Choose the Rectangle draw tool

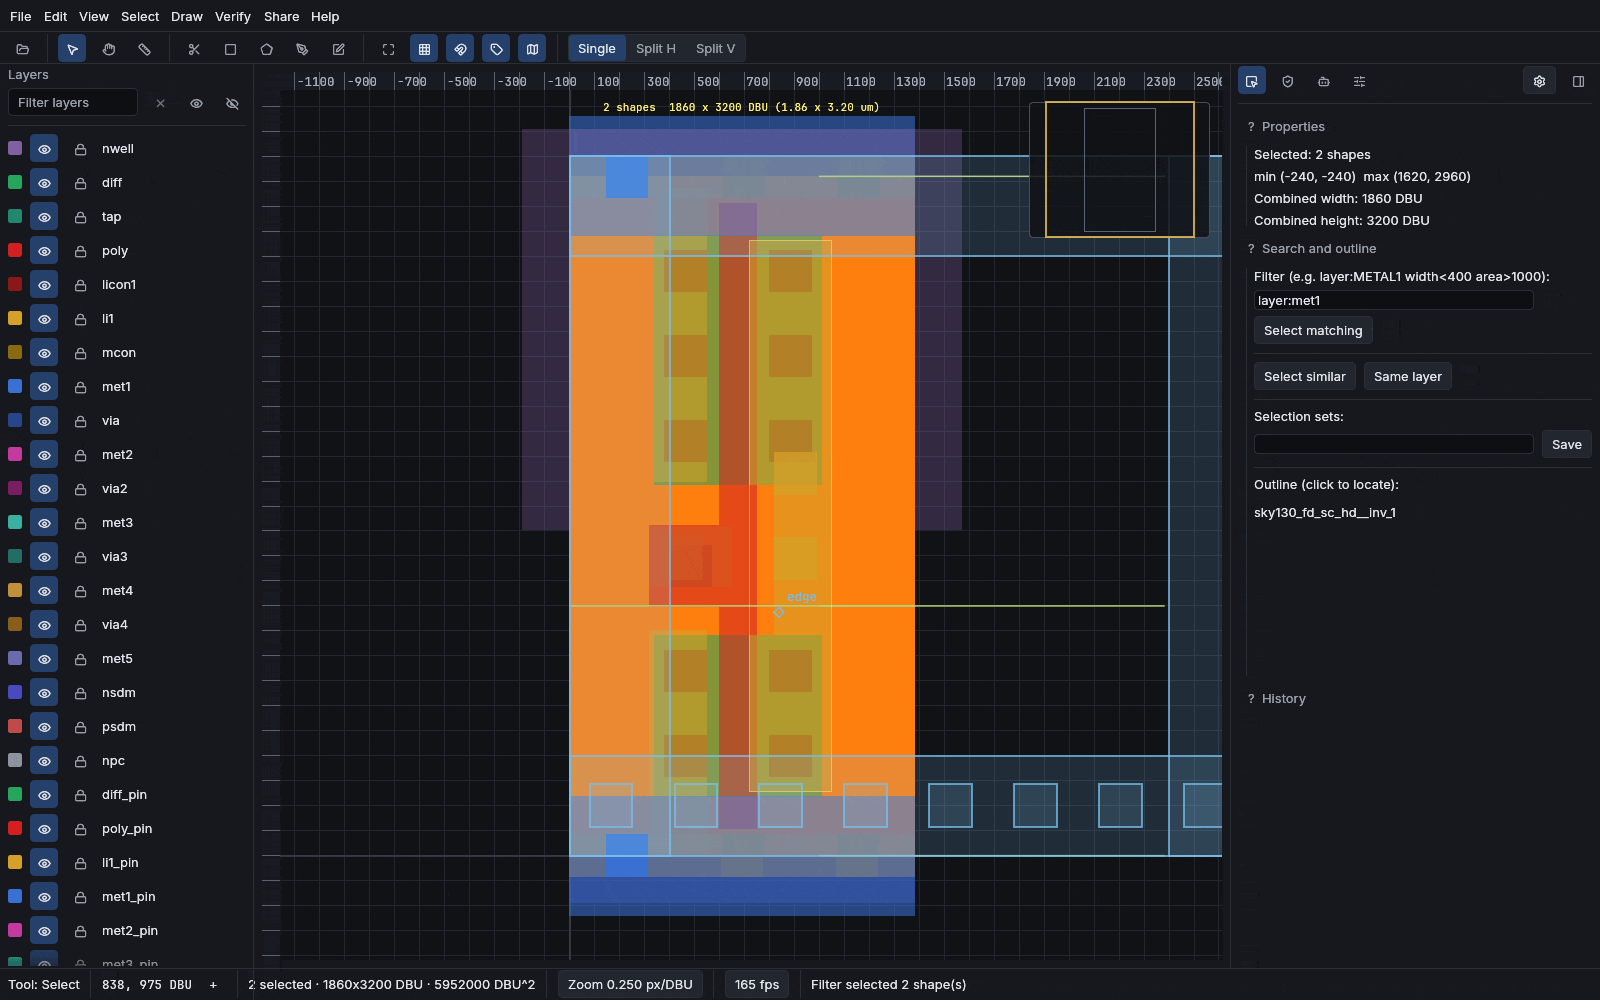[x=231, y=49]
